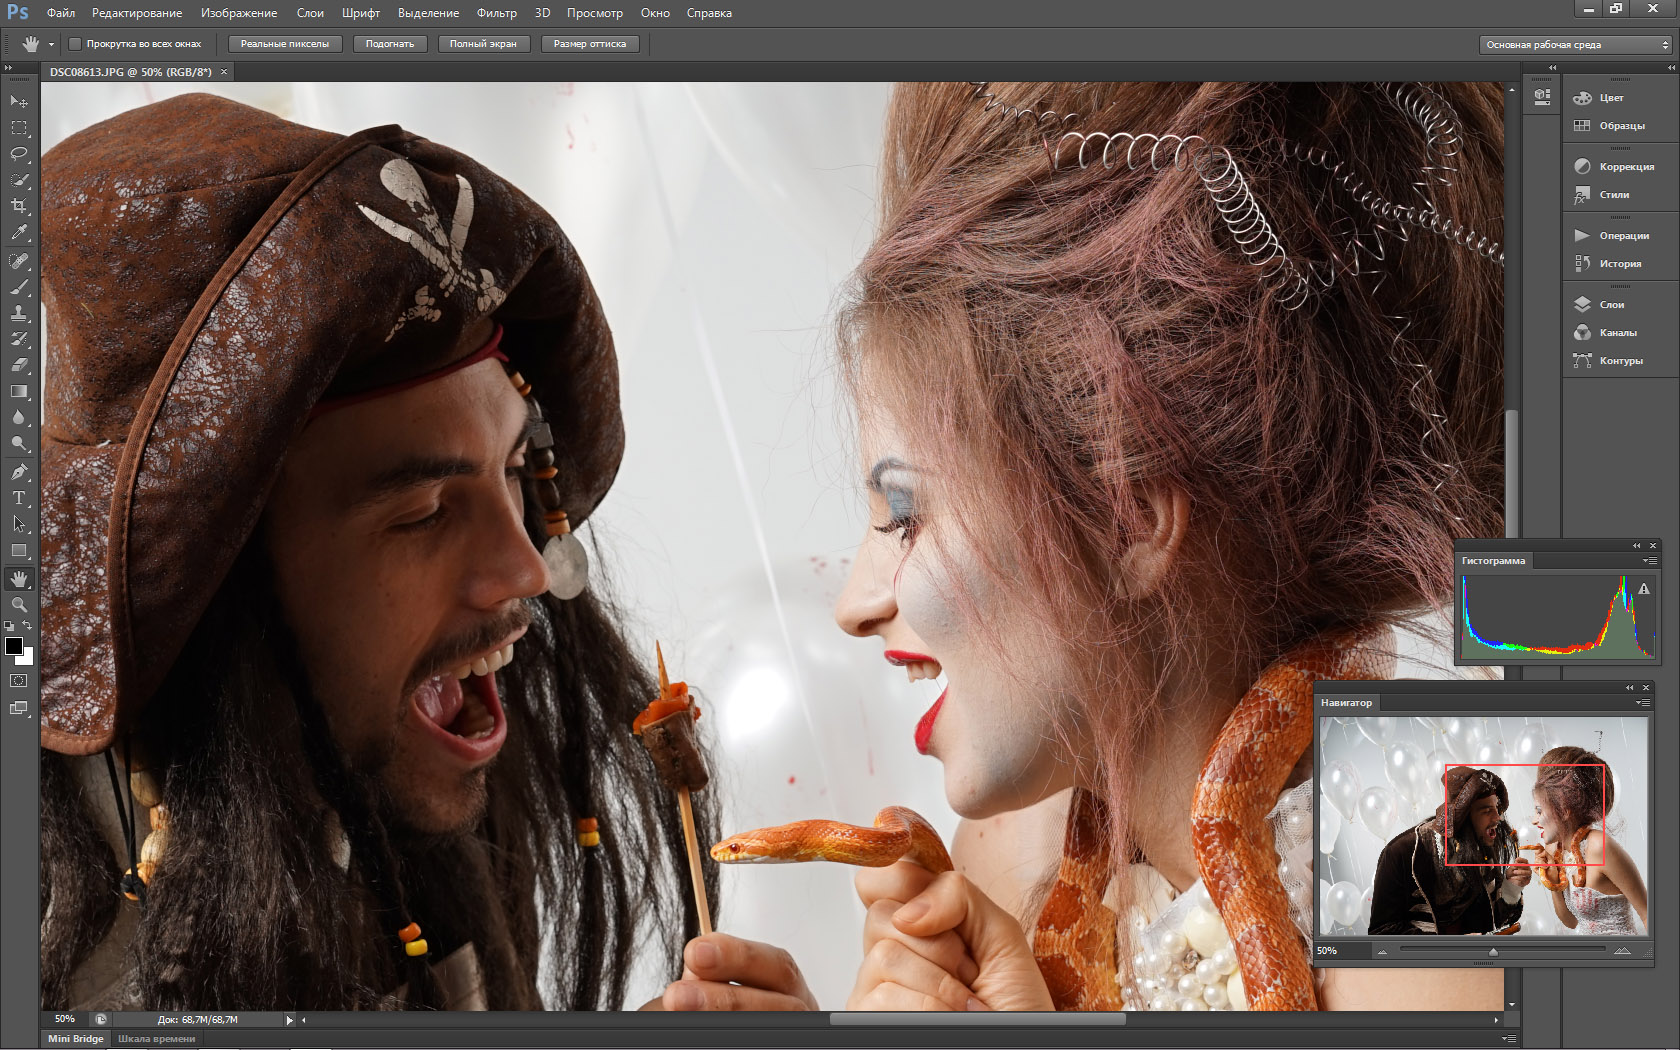Switch to the Mini Bridge tab
The image size is (1680, 1050).
(76, 1038)
